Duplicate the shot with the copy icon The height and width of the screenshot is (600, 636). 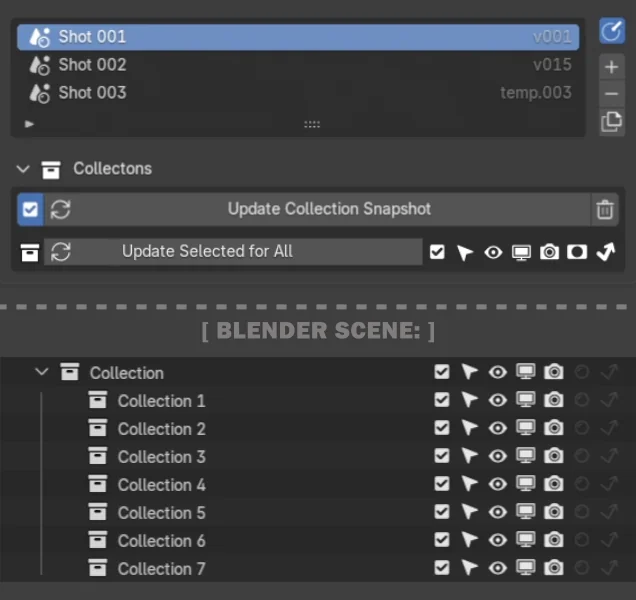tap(612, 122)
